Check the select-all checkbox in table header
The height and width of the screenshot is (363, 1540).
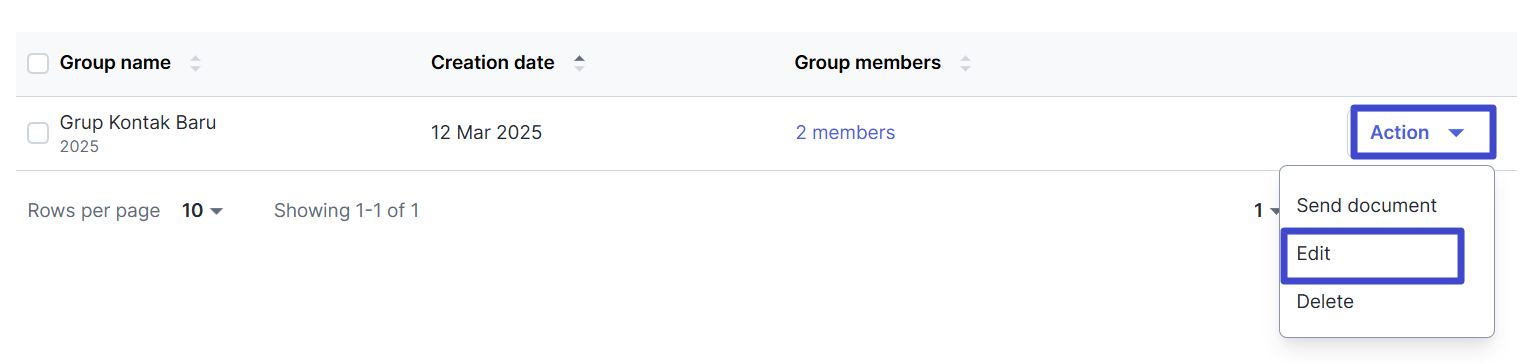coord(38,64)
